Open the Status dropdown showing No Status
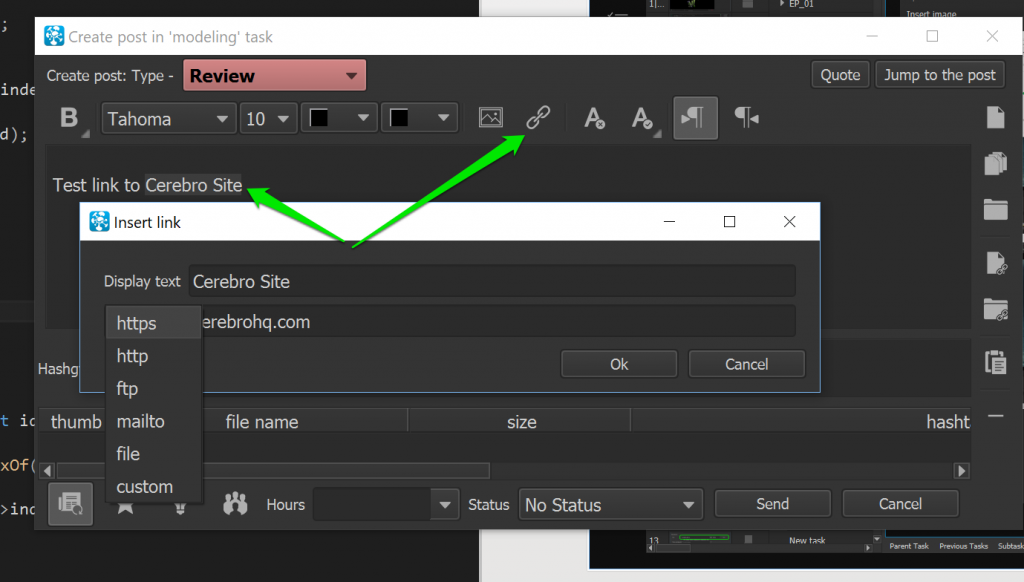Viewport: 1024px width, 582px height. pyautogui.click(x=611, y=504)
